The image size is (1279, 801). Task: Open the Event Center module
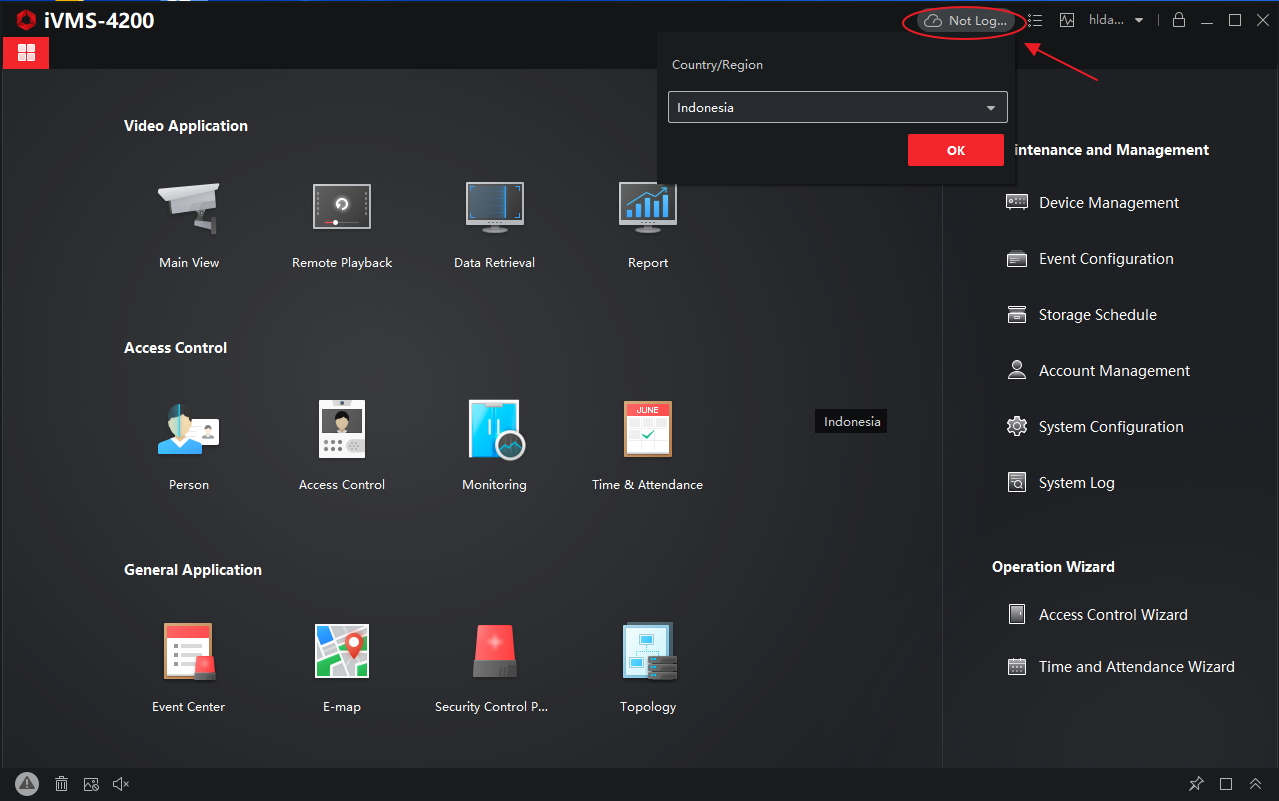tap(189, 651)
